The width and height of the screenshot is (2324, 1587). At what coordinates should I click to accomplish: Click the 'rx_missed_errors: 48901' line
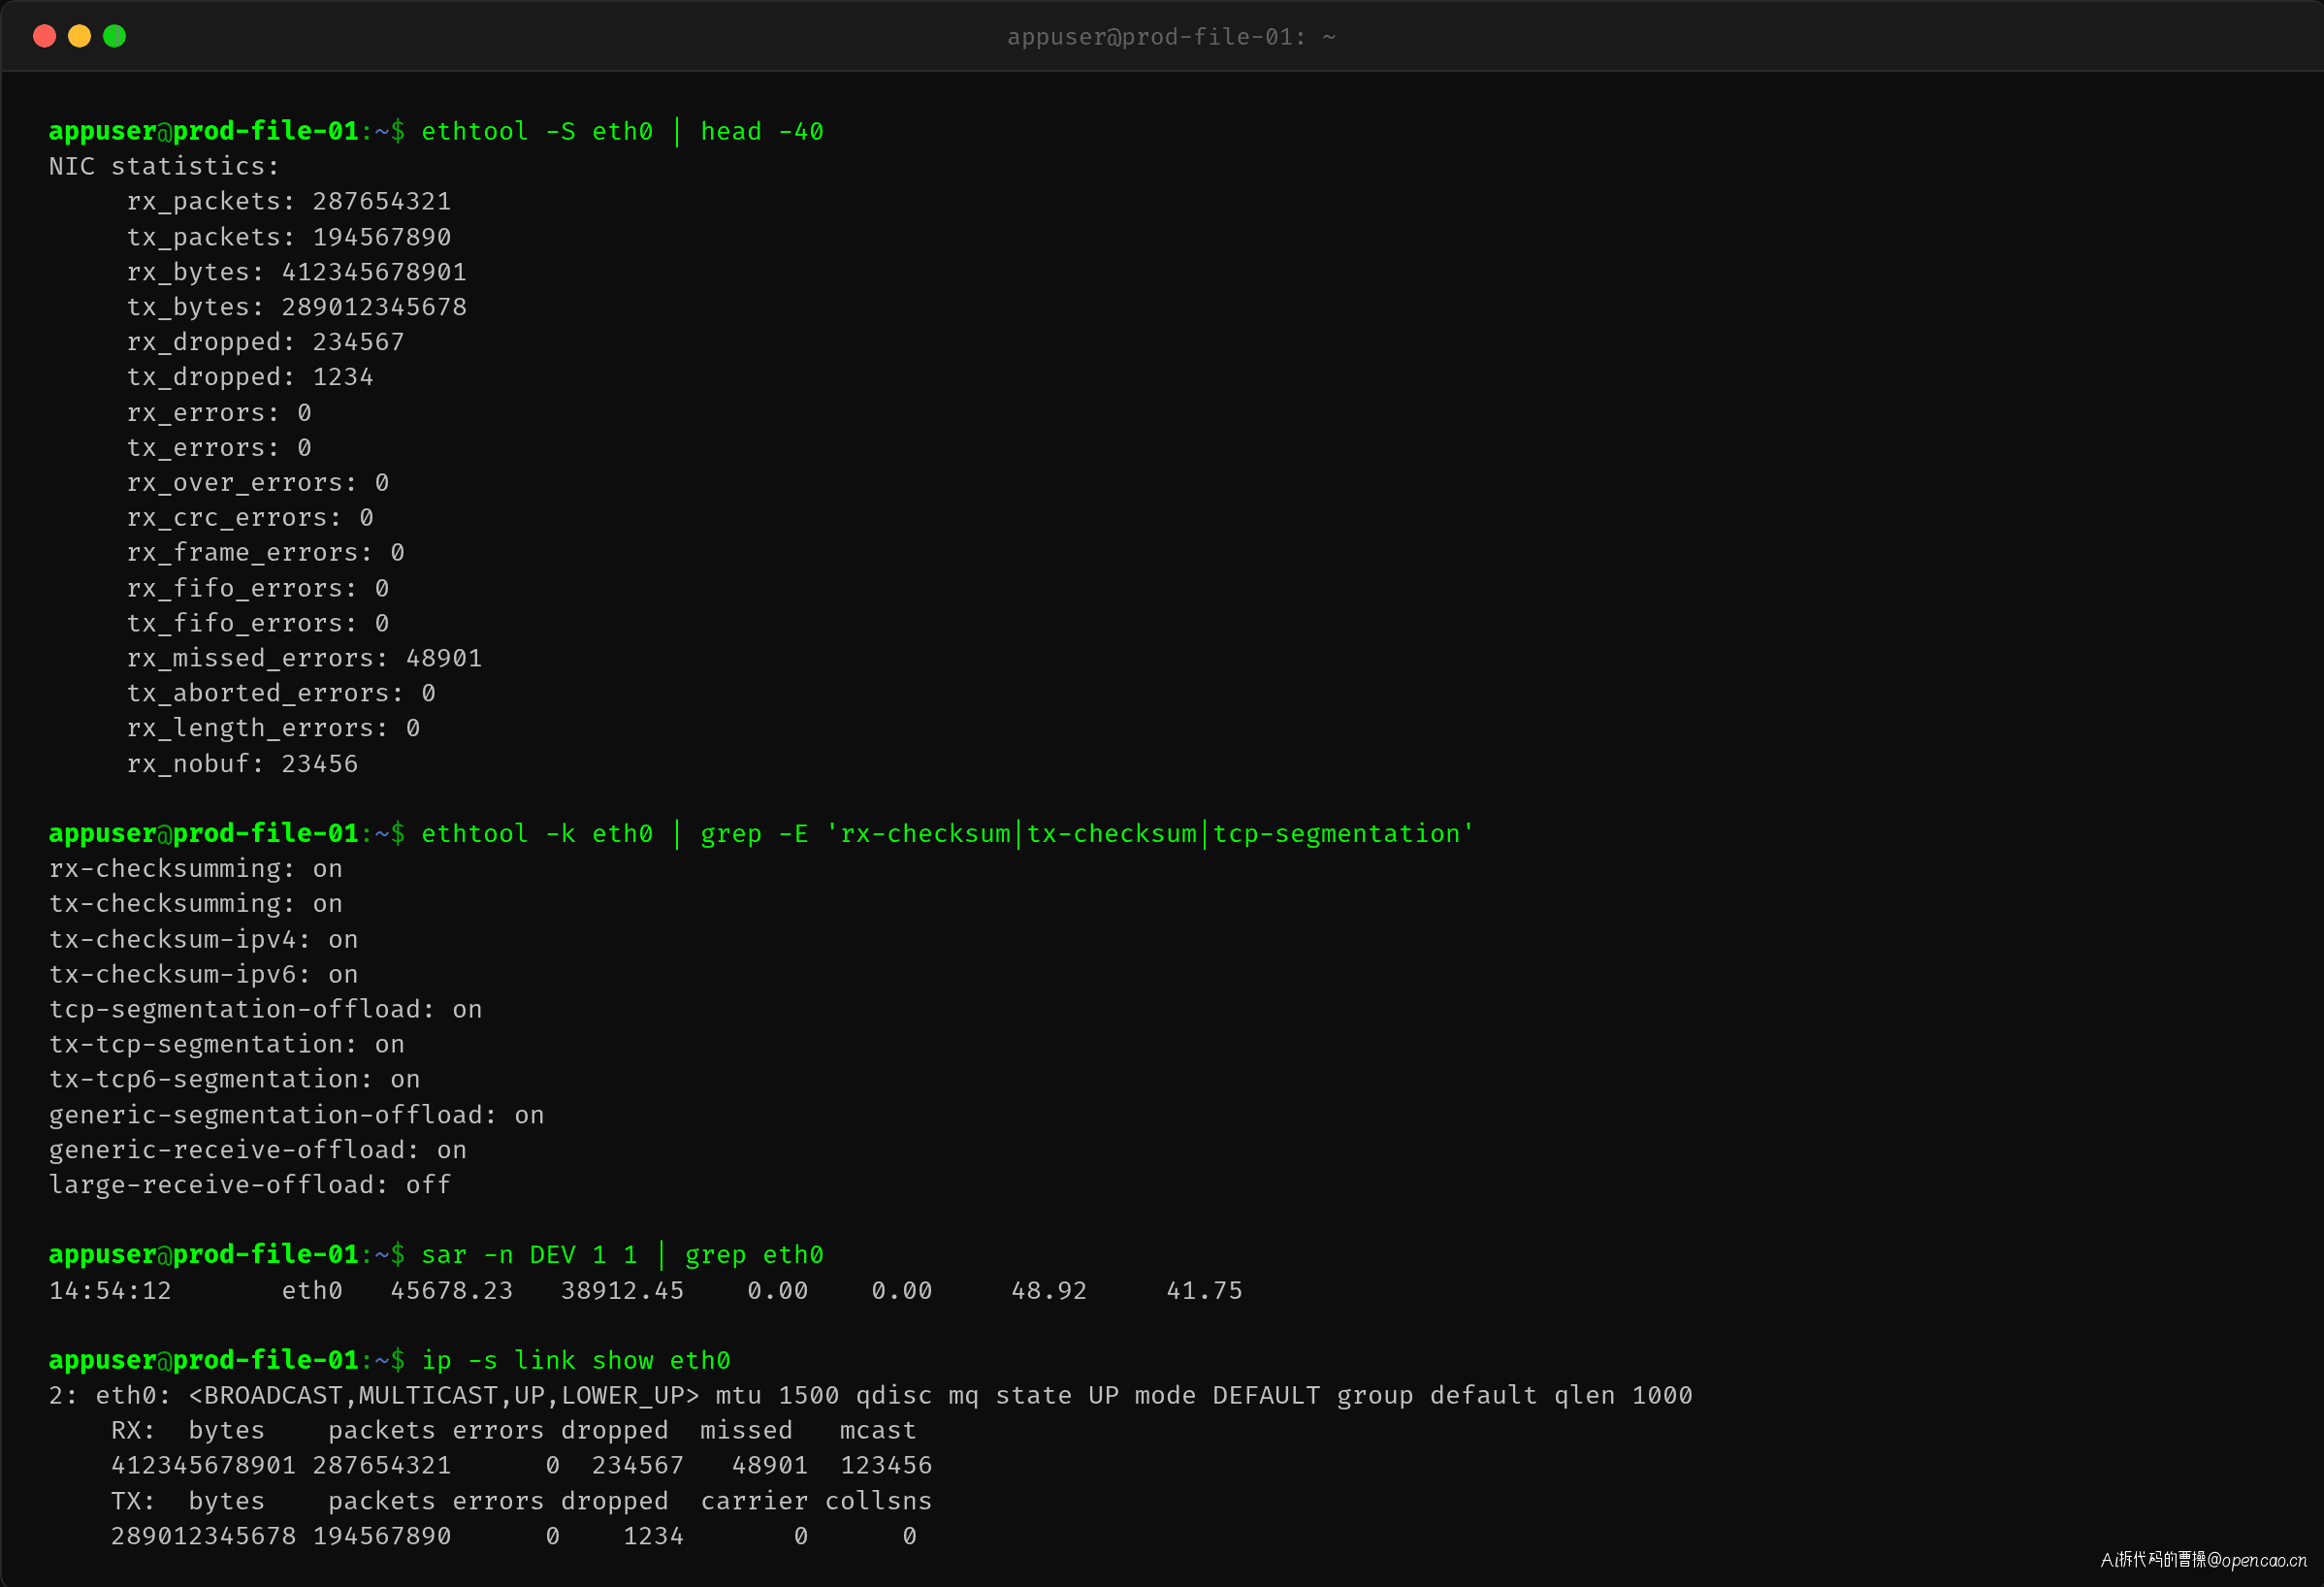point(304,658)
